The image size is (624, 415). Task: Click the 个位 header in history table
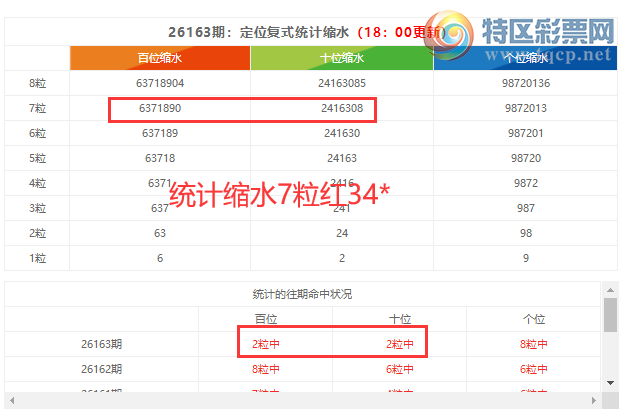click(534, 319)
